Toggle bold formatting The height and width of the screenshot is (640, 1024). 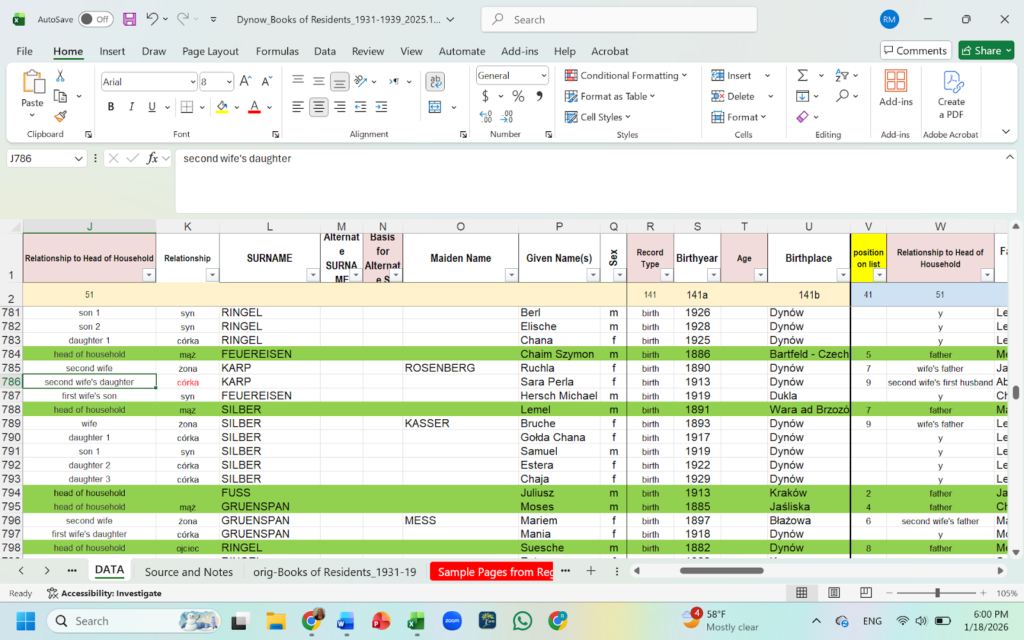point(109,107)
